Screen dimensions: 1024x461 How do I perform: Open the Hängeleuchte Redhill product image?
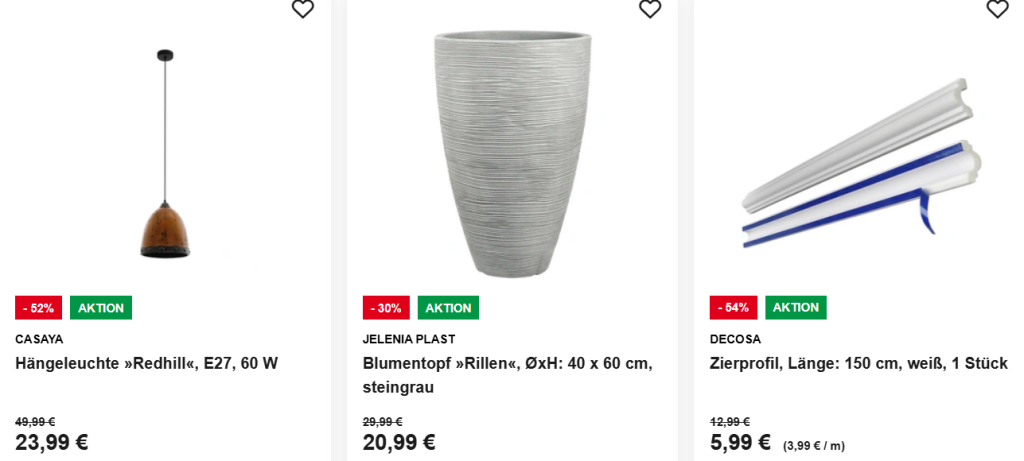165,155
